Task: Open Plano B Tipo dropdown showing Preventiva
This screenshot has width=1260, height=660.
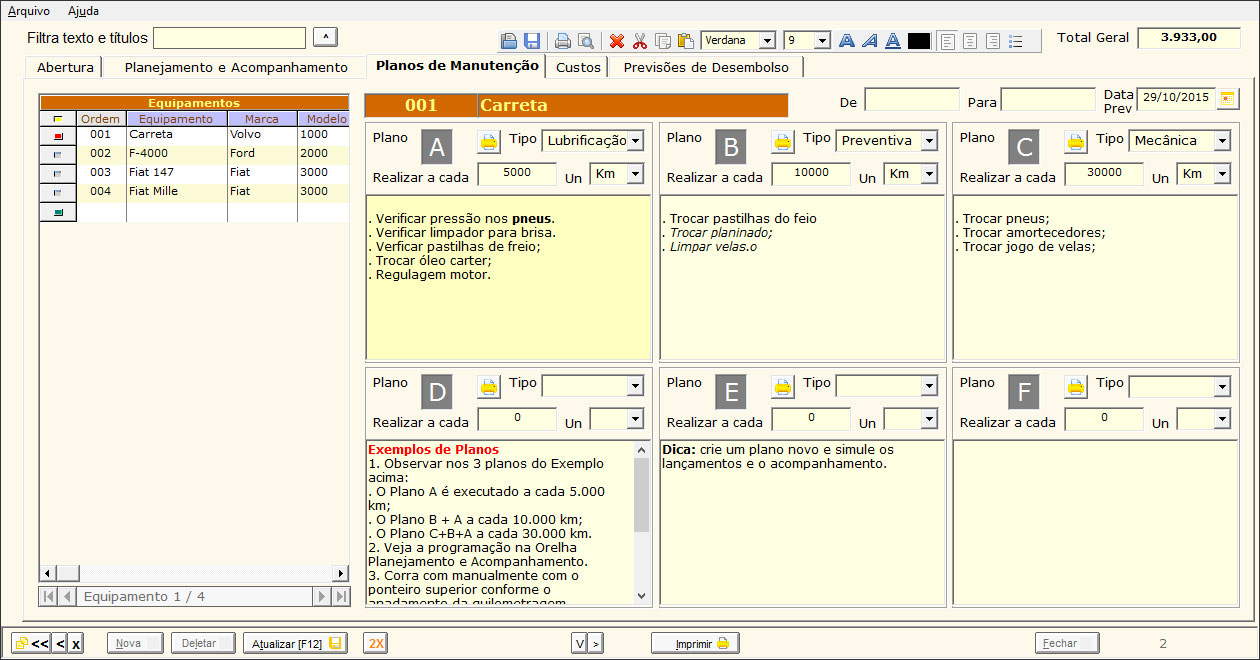Action: click(x=929, y=141)
